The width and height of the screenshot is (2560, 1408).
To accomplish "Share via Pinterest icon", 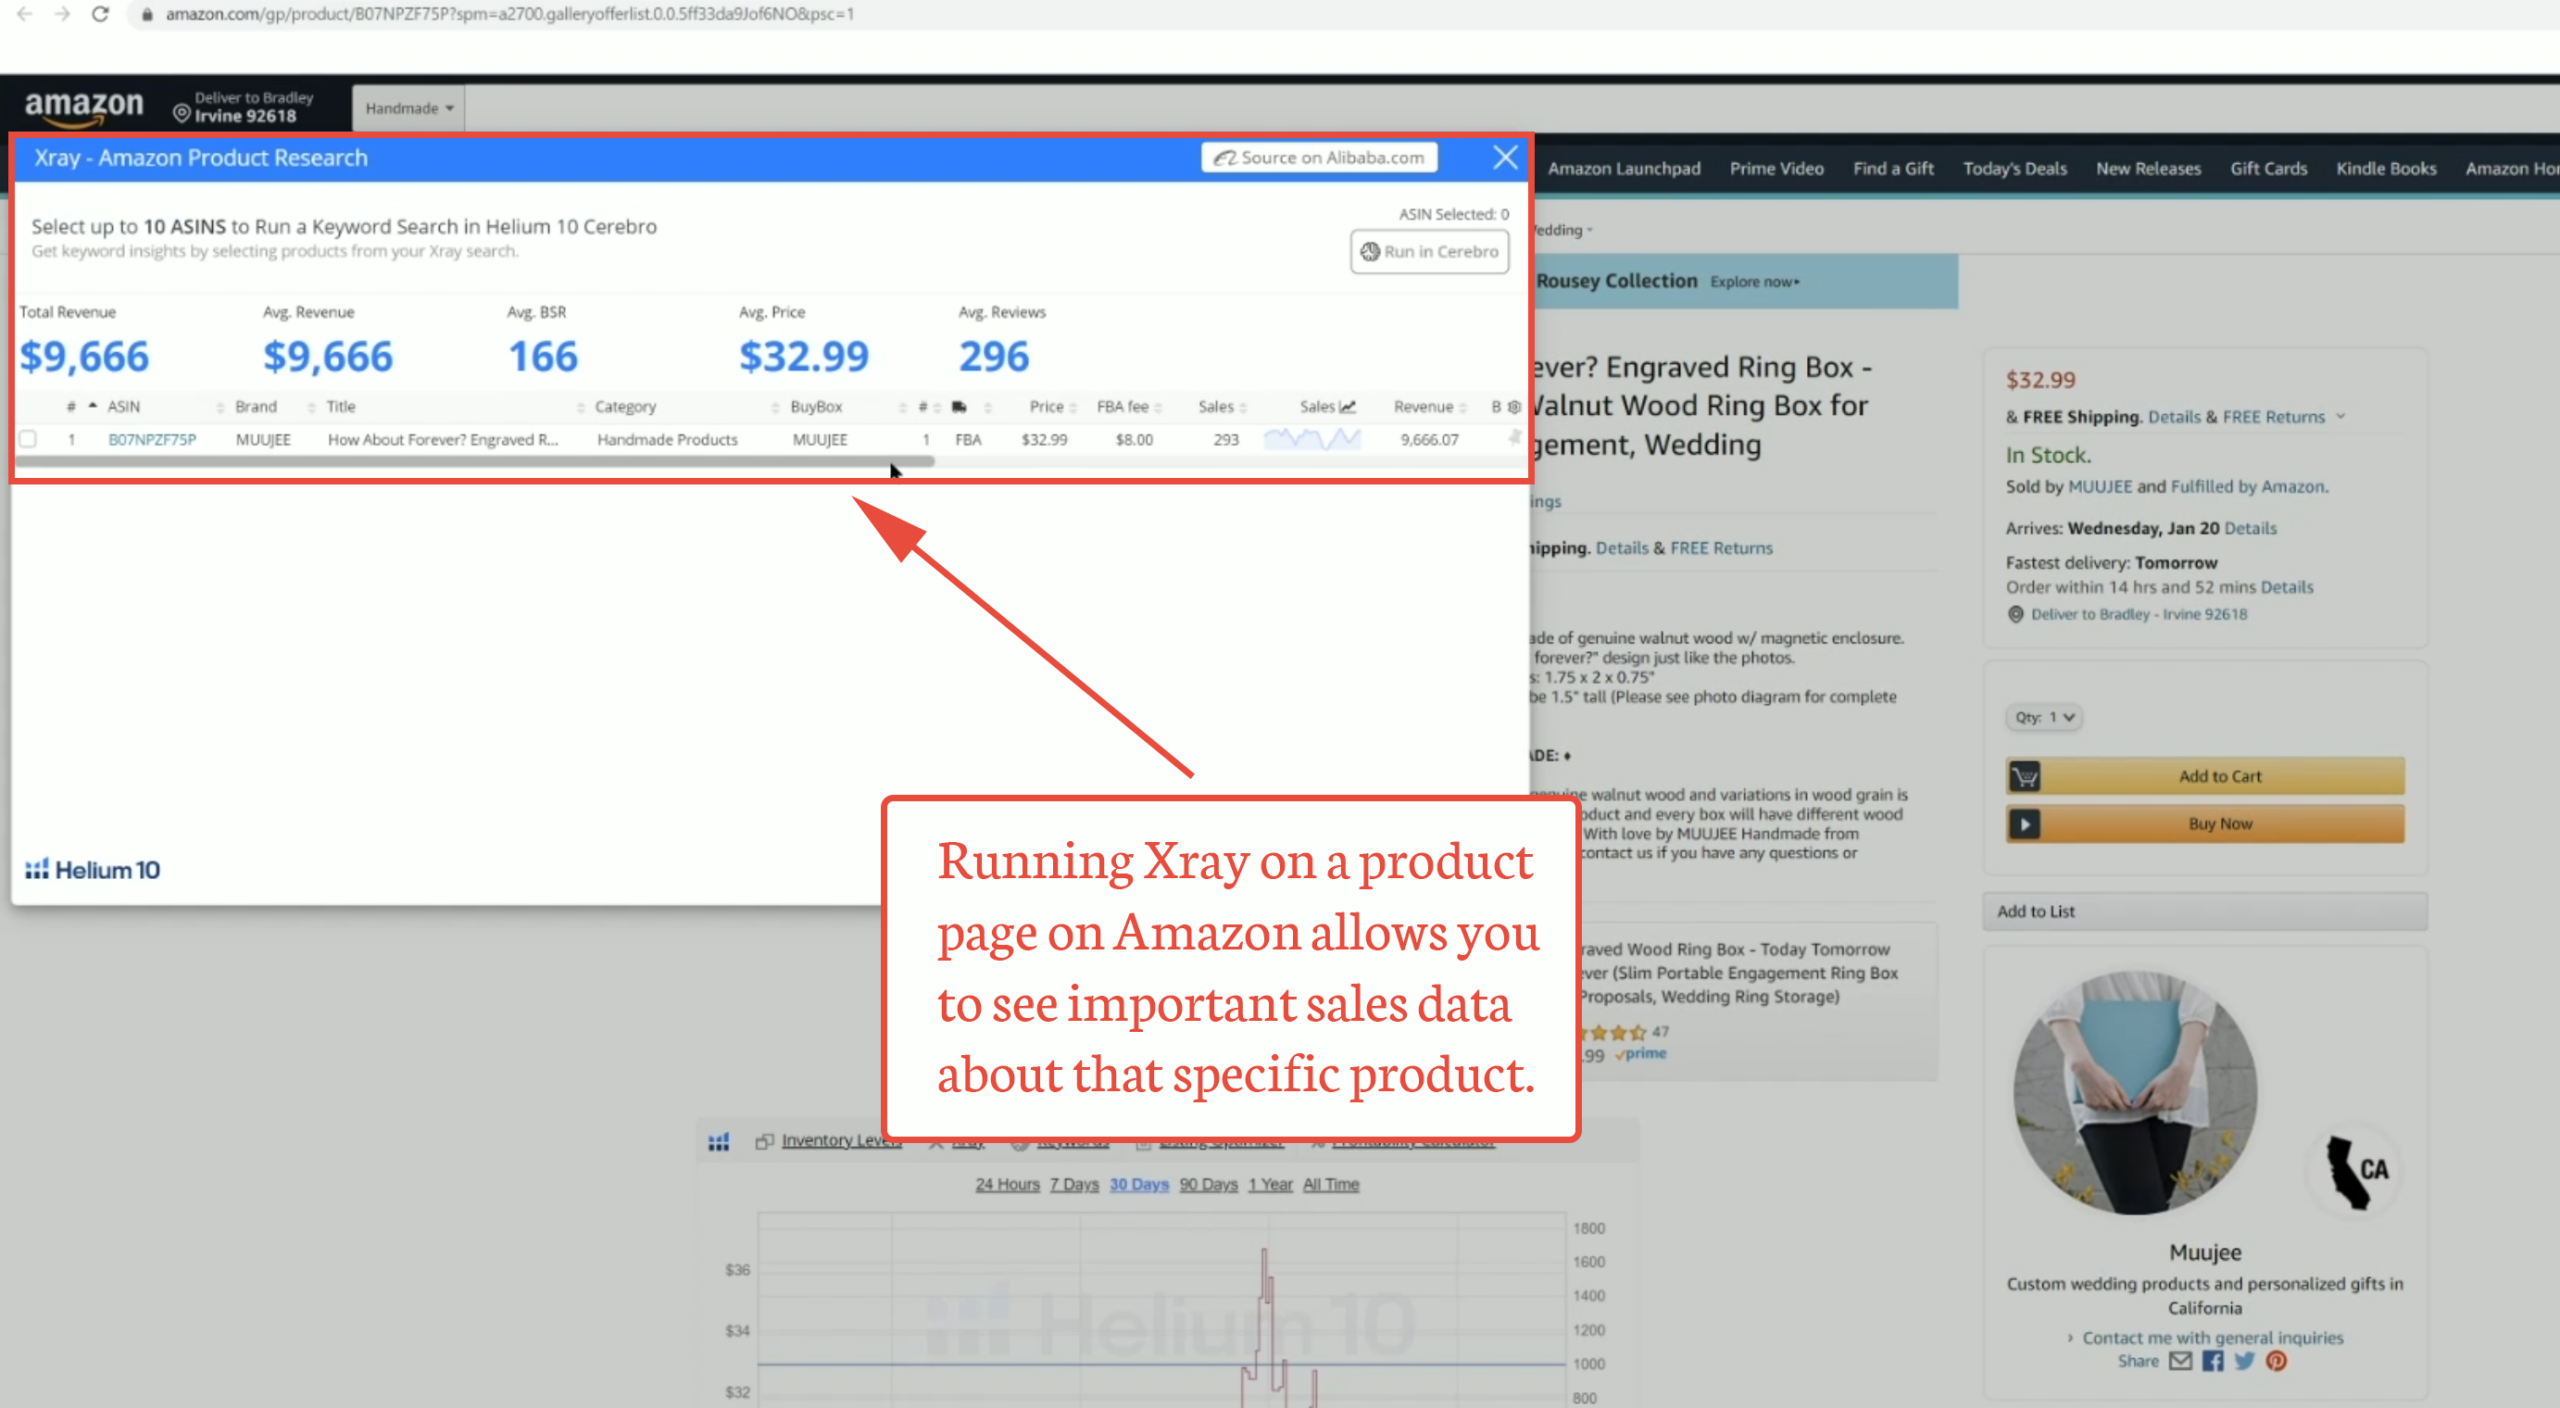I will (2277, 1361).
